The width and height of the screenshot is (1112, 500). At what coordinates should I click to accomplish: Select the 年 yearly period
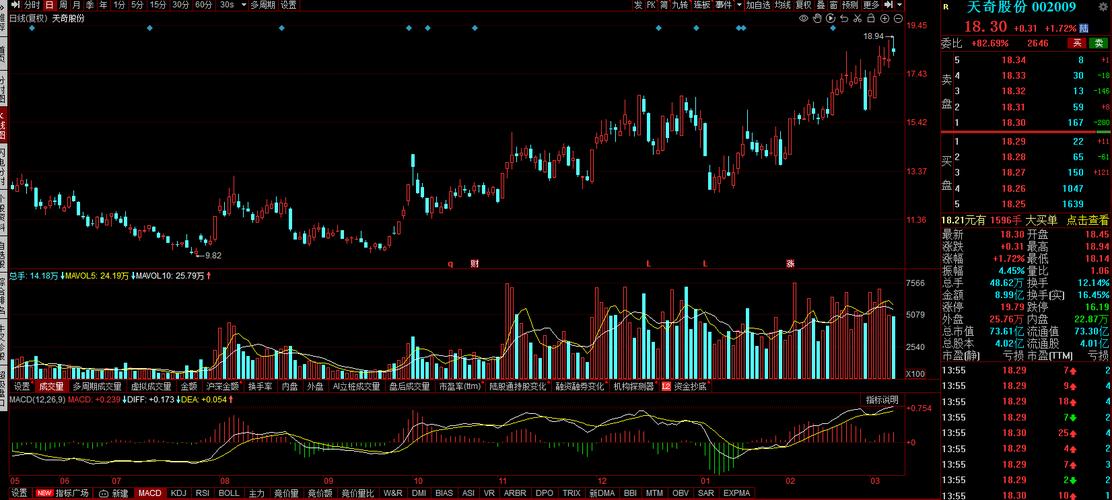(x=104, y=5)
